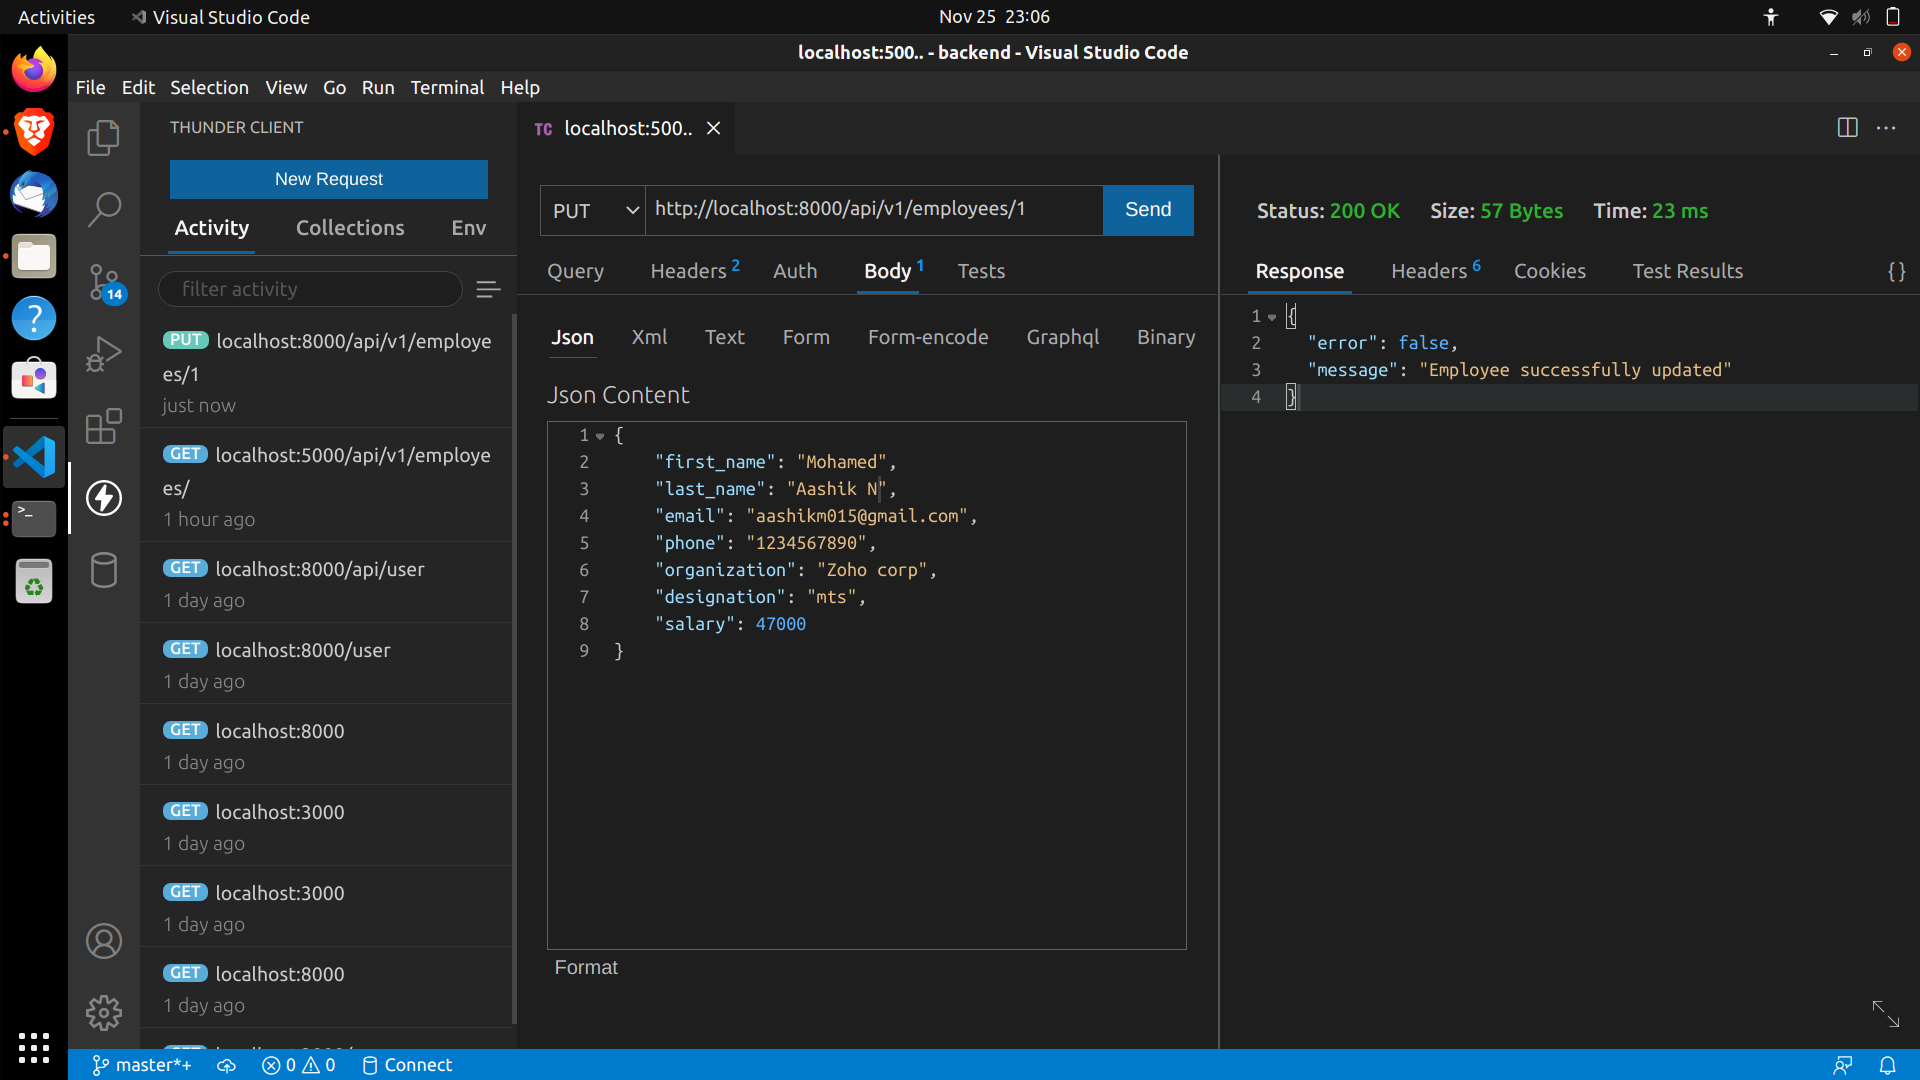This screenshot has width=1920, height=1080.
Task: Open the notifications bell in status bar
Action: tap(1887, 1065)
